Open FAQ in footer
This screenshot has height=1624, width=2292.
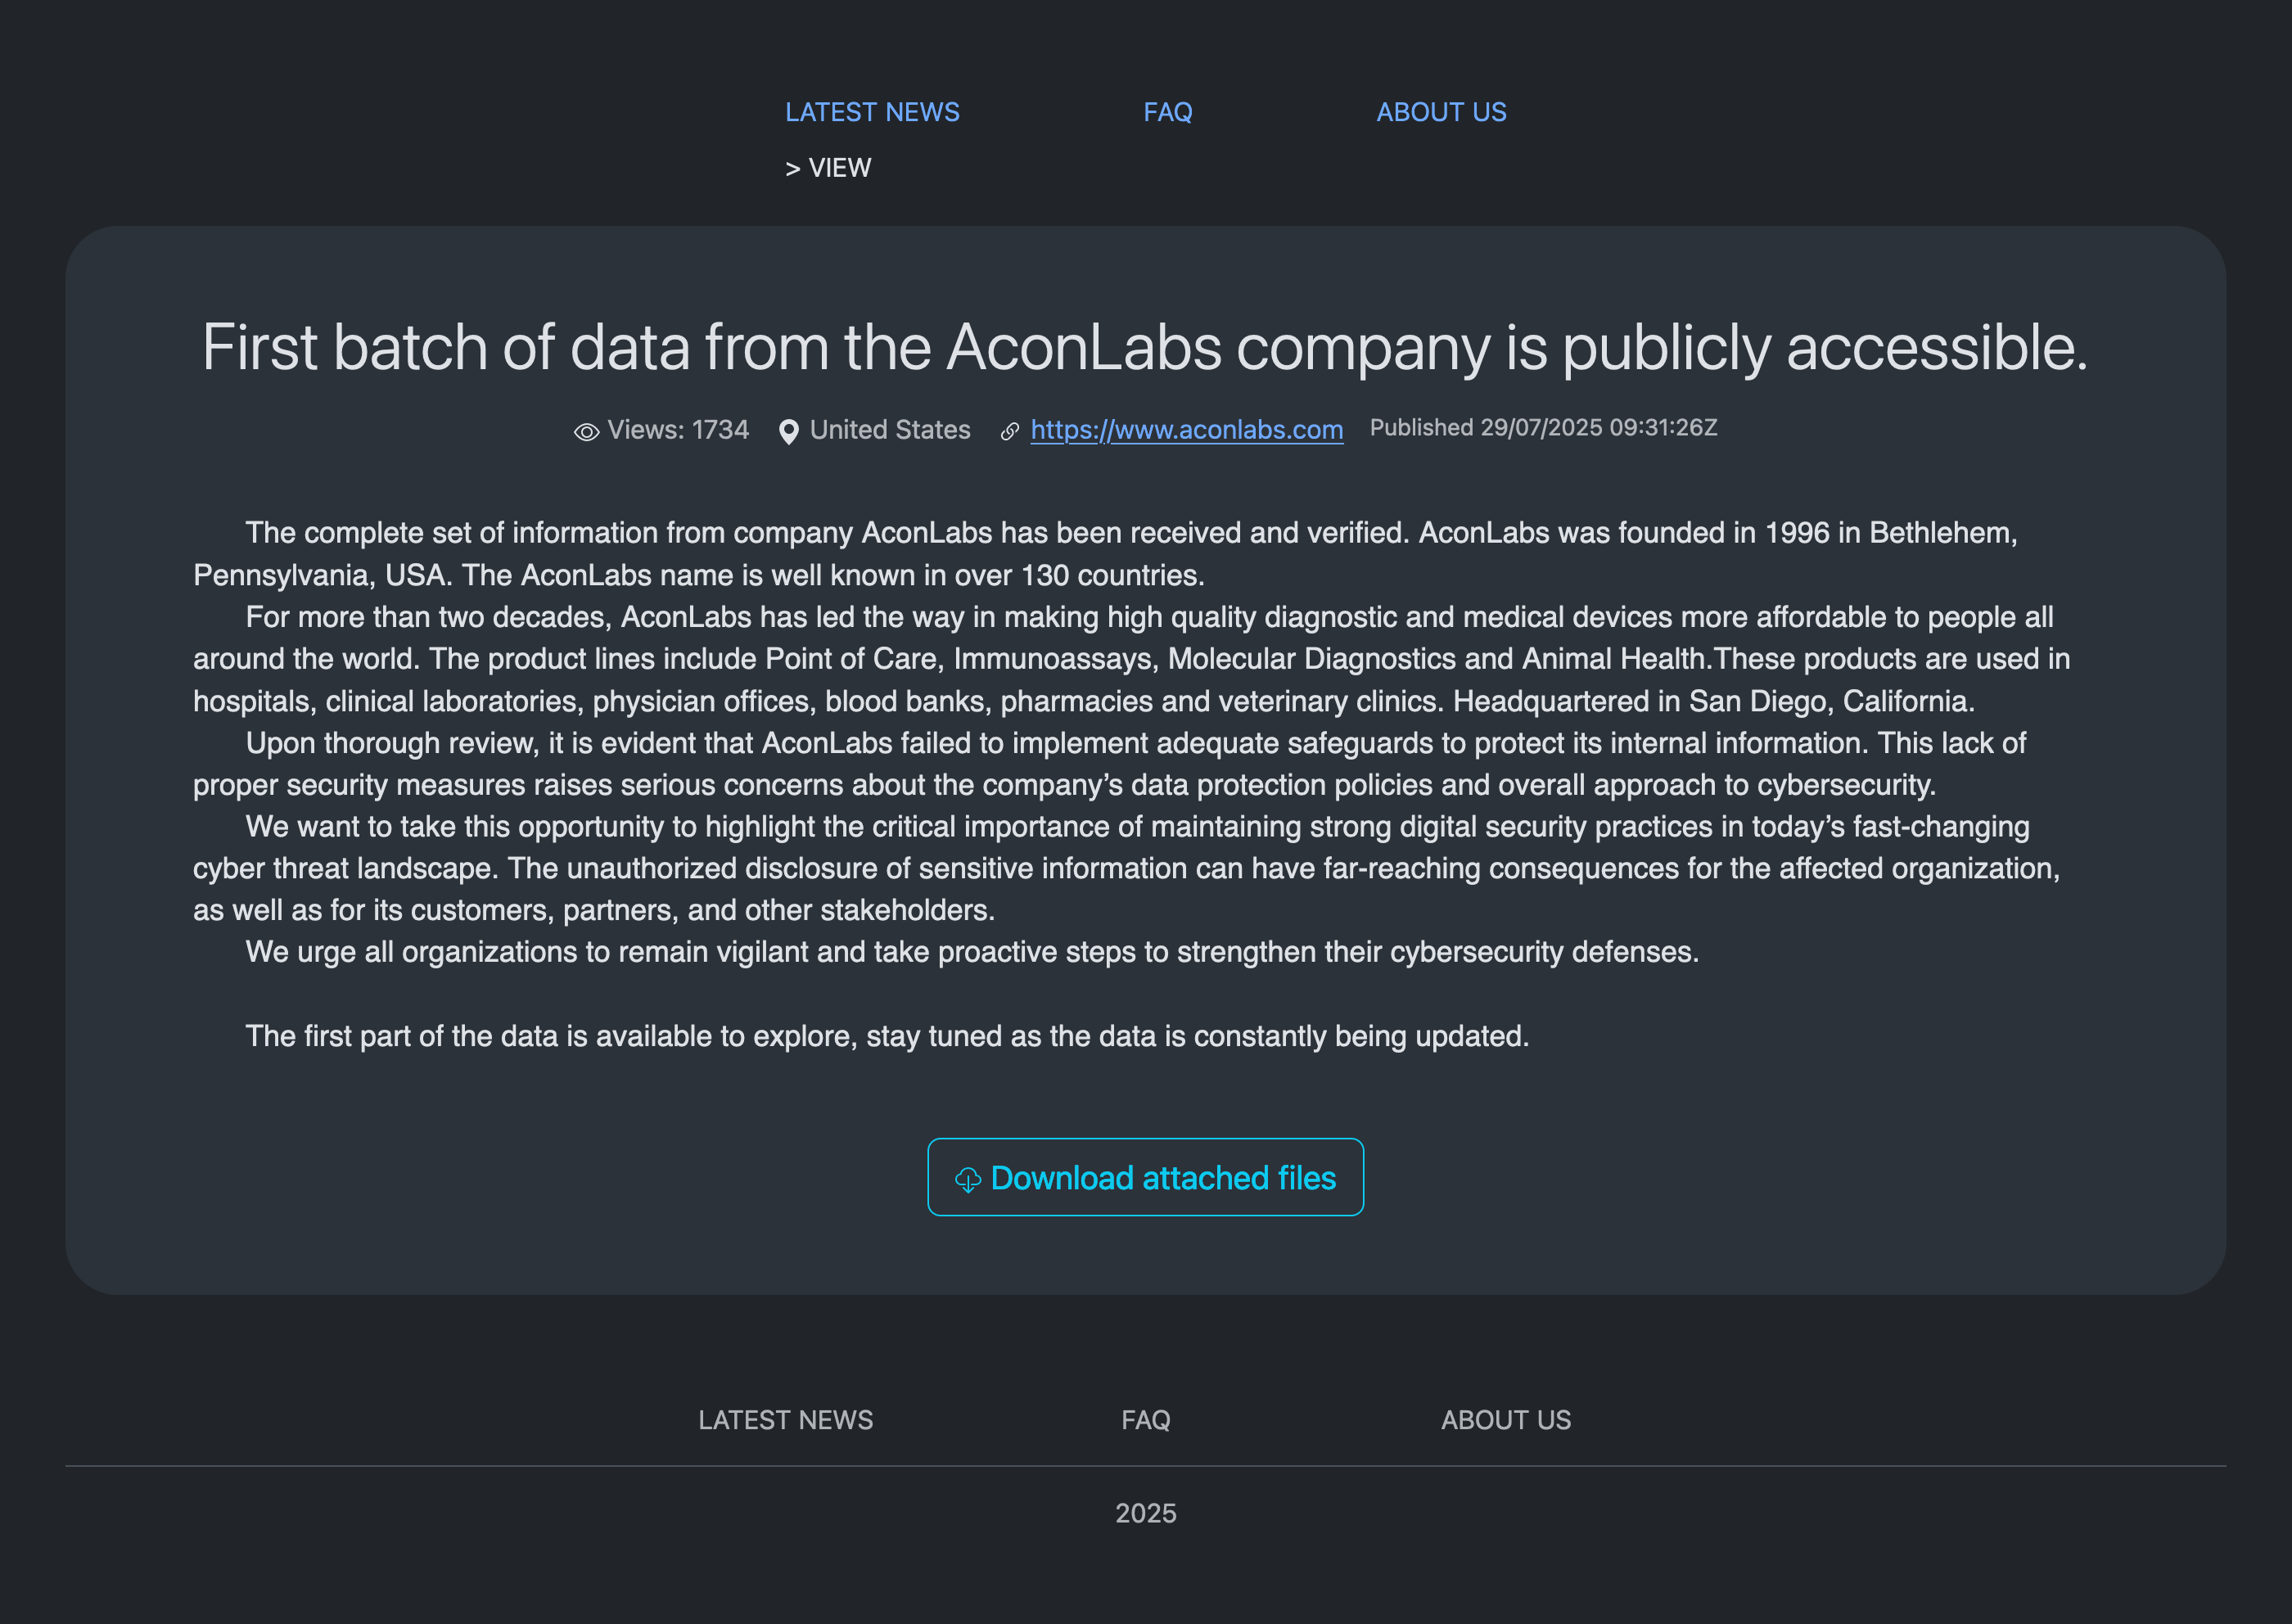[1146, 1420]
